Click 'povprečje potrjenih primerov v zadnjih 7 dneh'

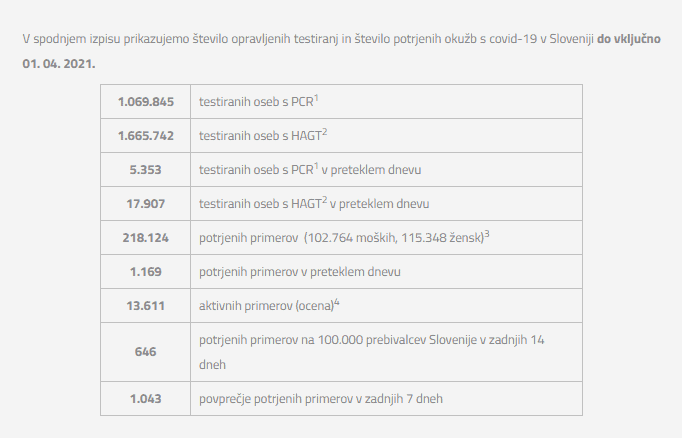click(x=320, y=398)
